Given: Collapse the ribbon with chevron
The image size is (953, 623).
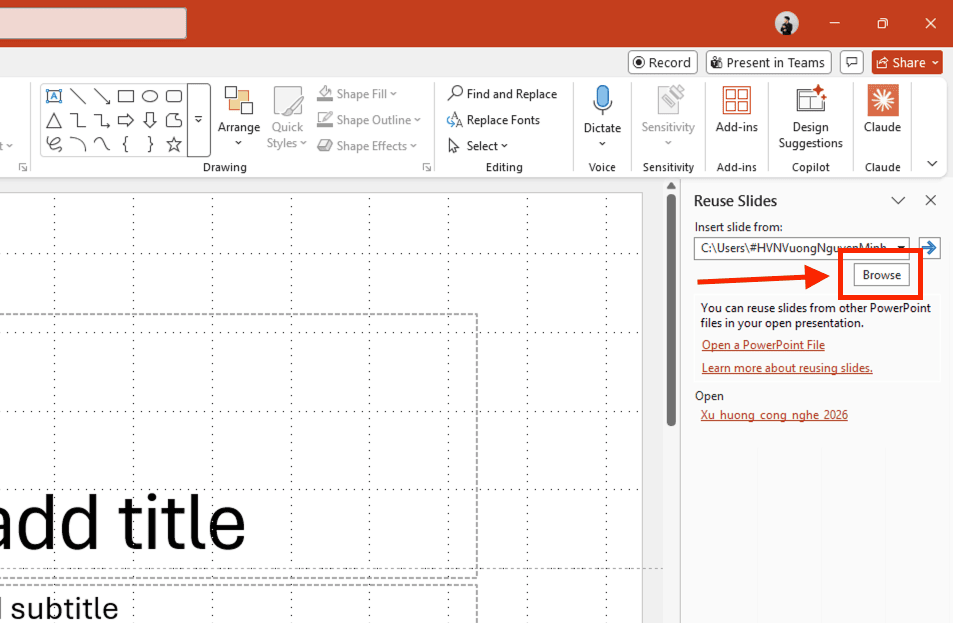Looking at the screenshot, I should 932,163.
